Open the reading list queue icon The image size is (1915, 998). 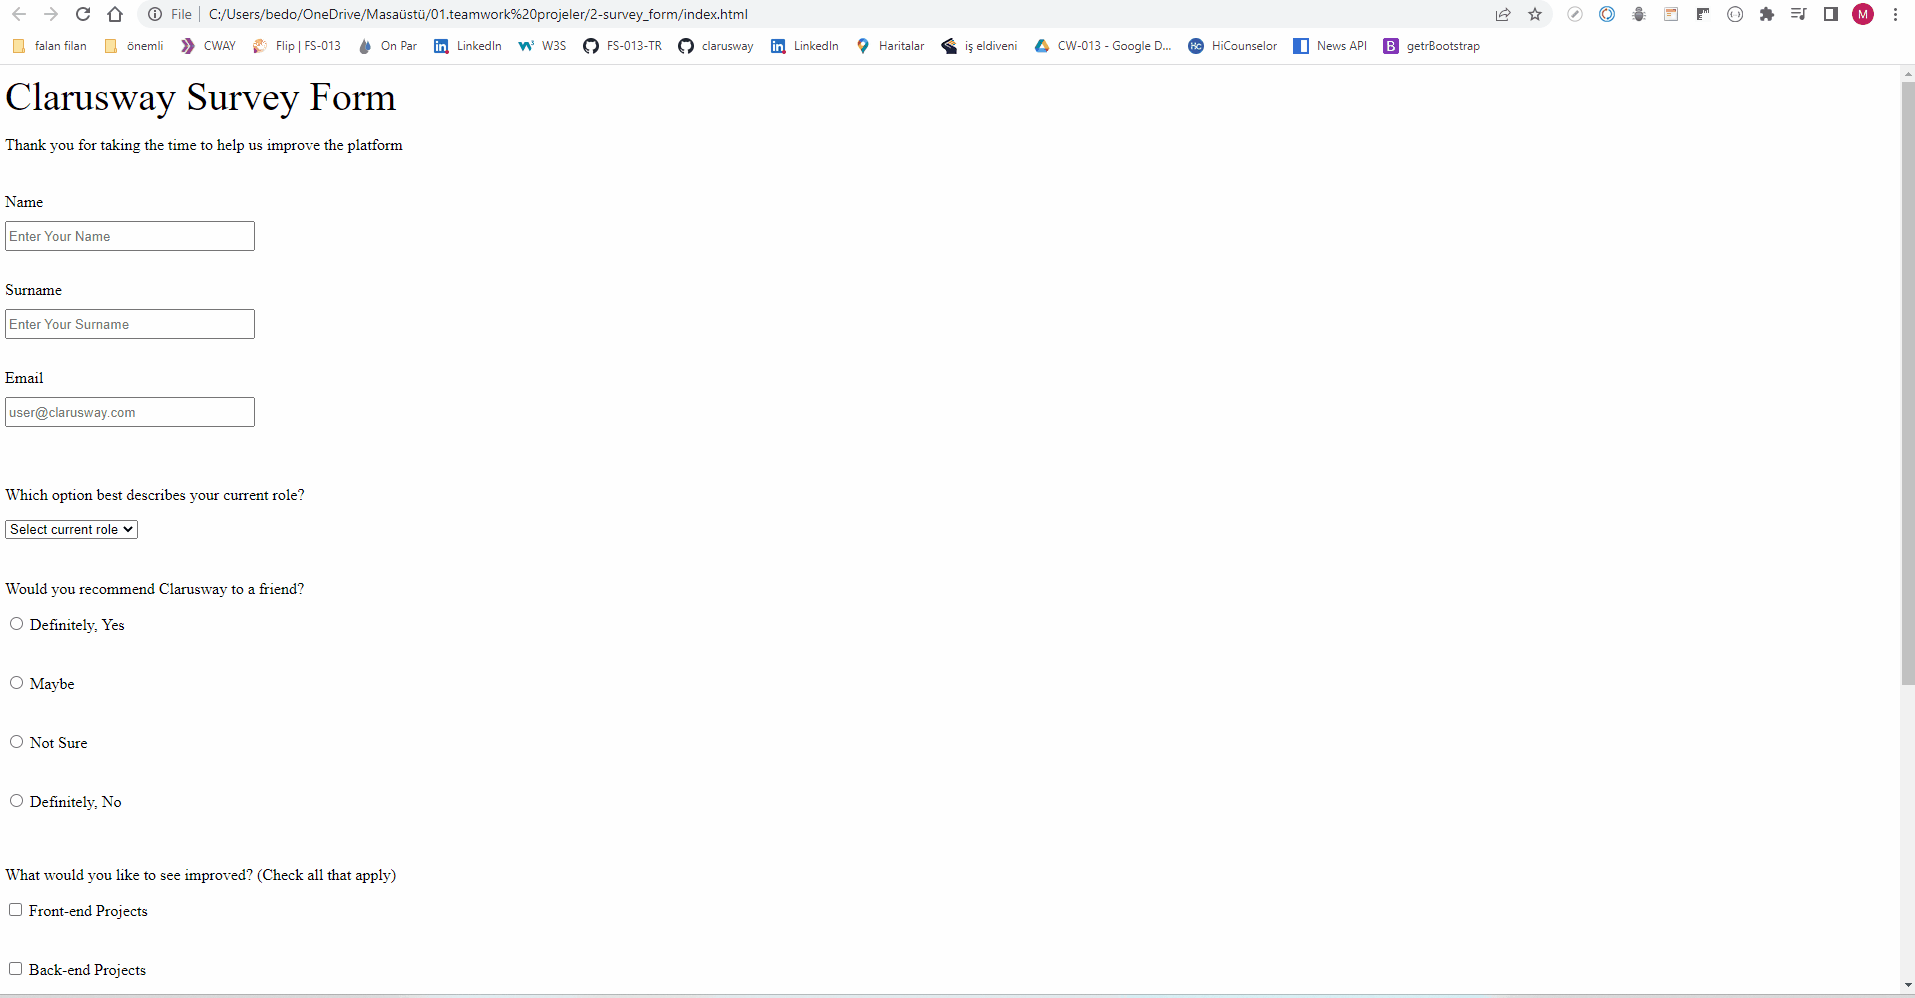click(1799, 14)
